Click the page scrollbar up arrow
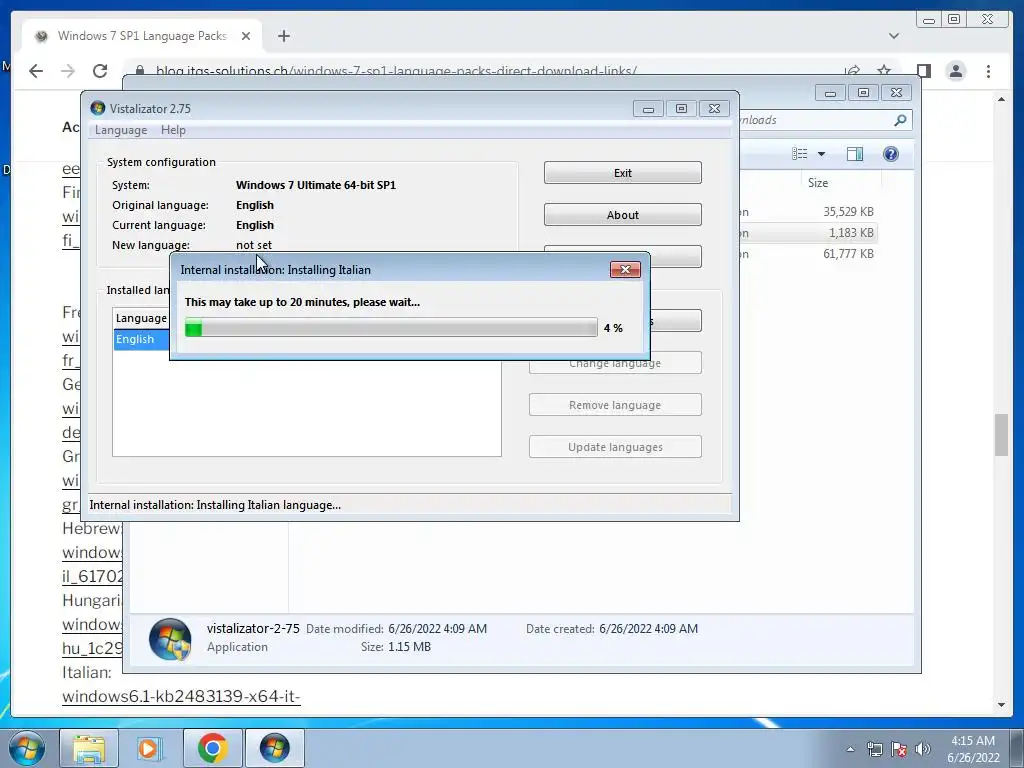1024x768 pixels. pyautogui.click(x=1001, y=99)
